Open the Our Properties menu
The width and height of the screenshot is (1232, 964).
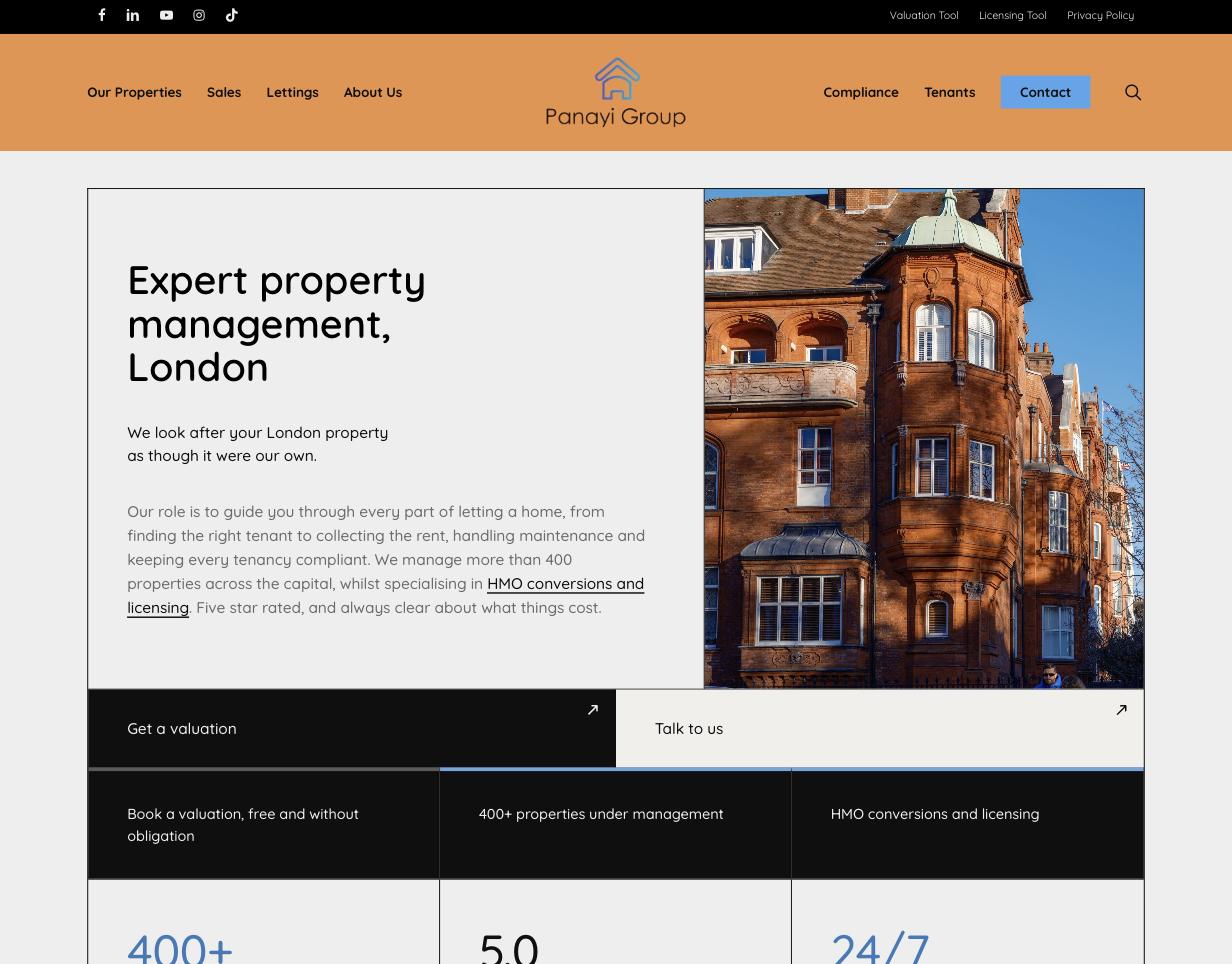134,92
